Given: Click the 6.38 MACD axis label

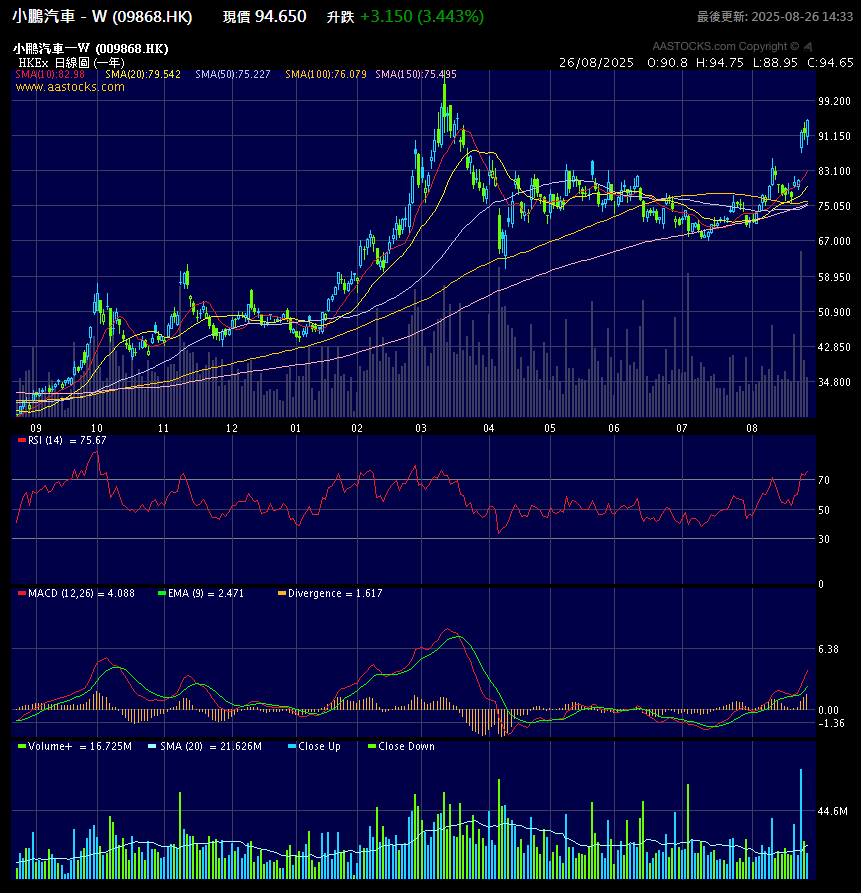Looking at the screenshot, I should coord(829,649).
